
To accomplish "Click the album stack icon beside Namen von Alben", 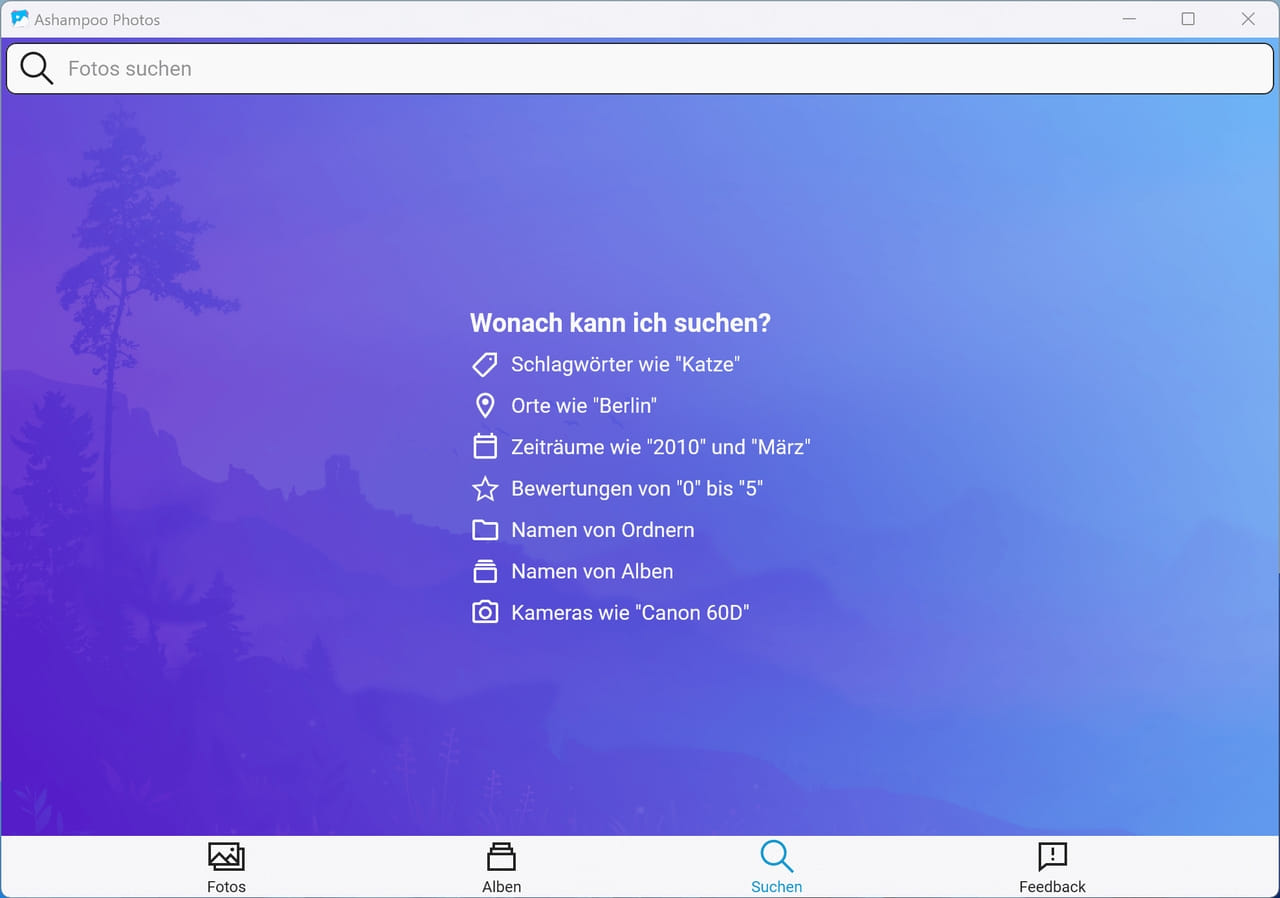I will coord(485,571).
